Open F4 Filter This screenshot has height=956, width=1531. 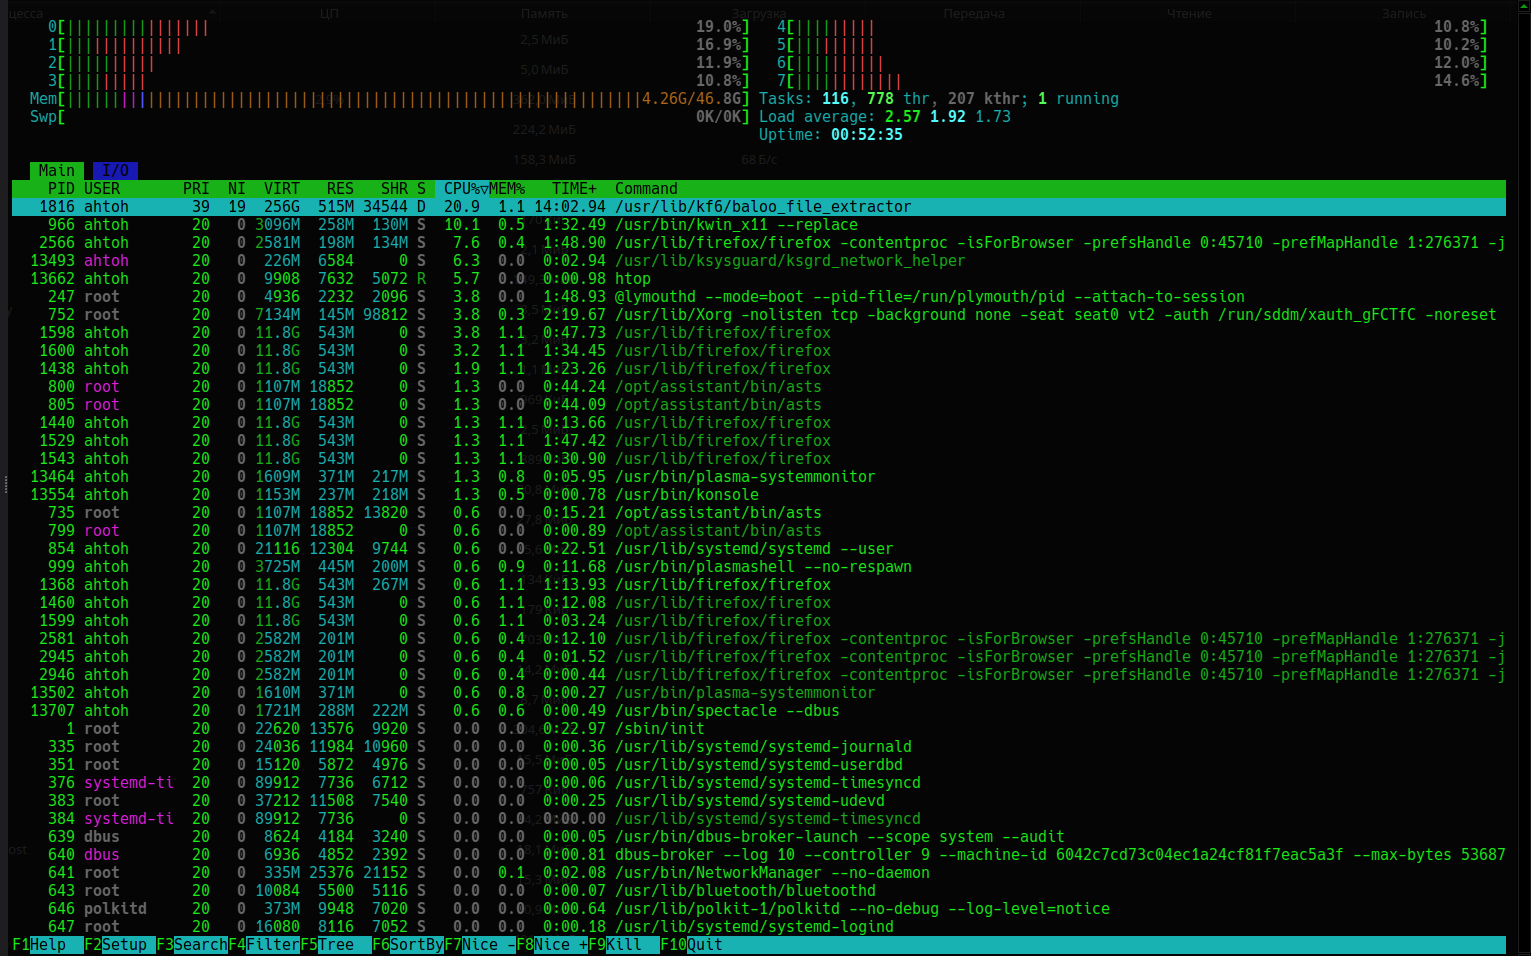264,945
